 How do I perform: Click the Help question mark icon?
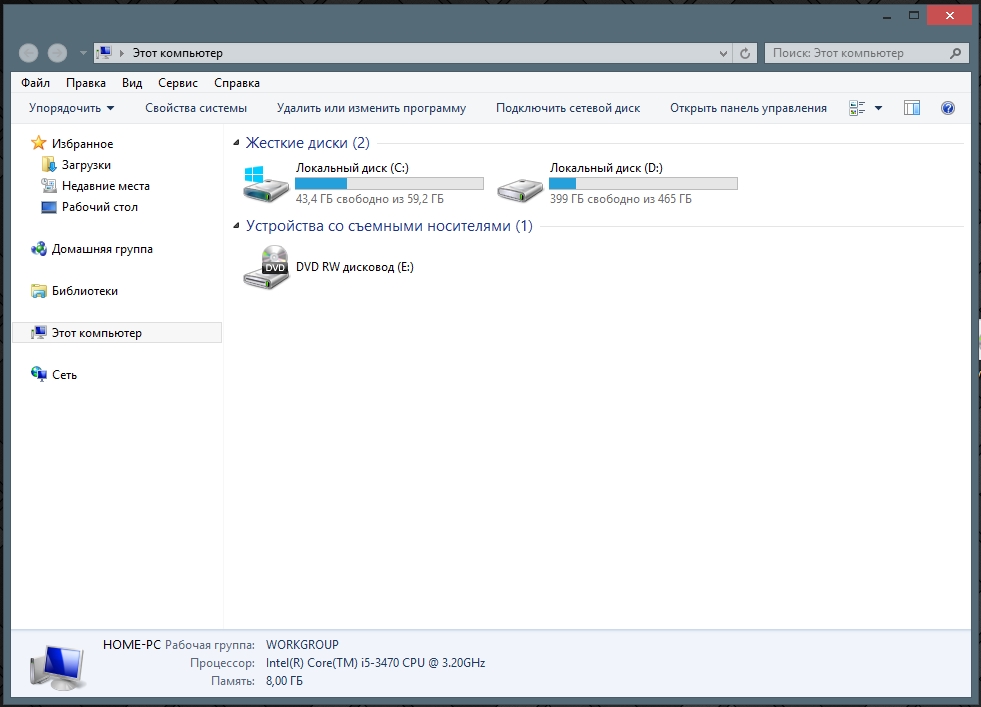948,108
